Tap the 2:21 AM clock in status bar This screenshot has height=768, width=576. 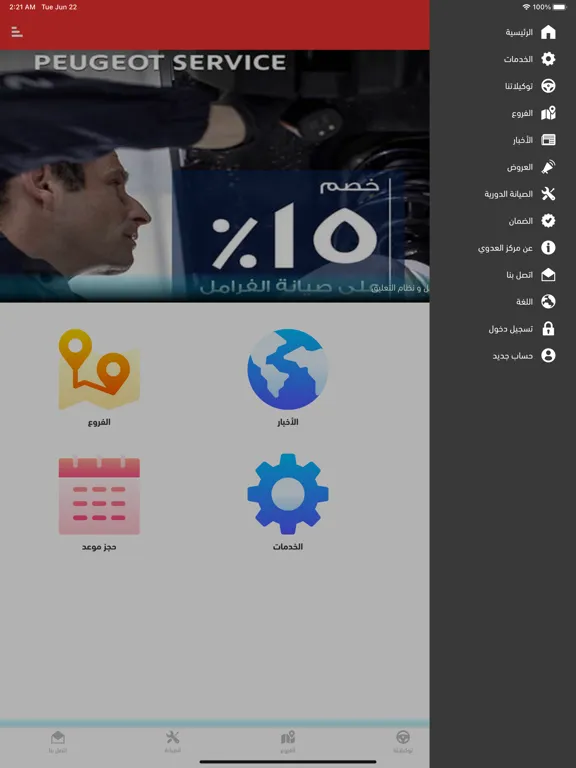point(22,7)
